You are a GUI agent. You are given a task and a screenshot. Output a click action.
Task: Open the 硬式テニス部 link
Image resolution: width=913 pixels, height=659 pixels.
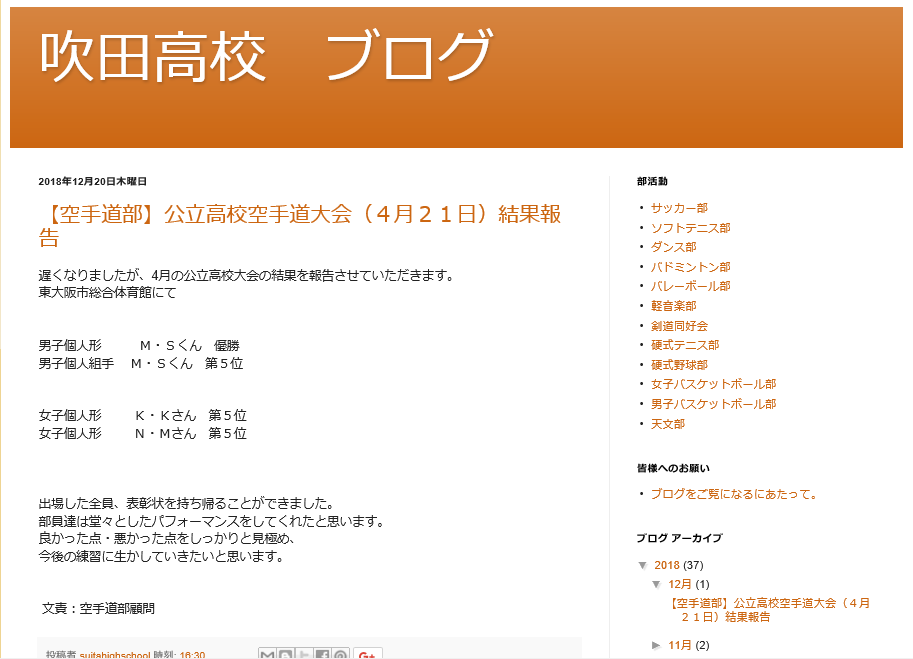tap(685, 345)
